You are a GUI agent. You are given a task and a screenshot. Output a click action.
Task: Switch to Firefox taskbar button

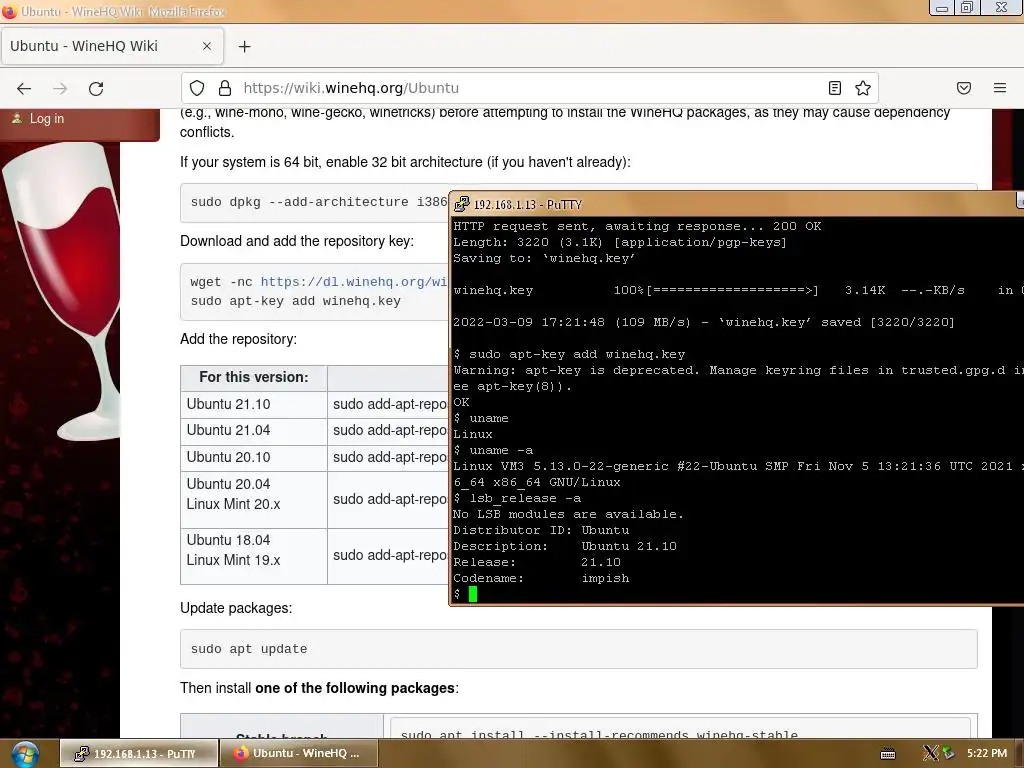tap(299, 754)
